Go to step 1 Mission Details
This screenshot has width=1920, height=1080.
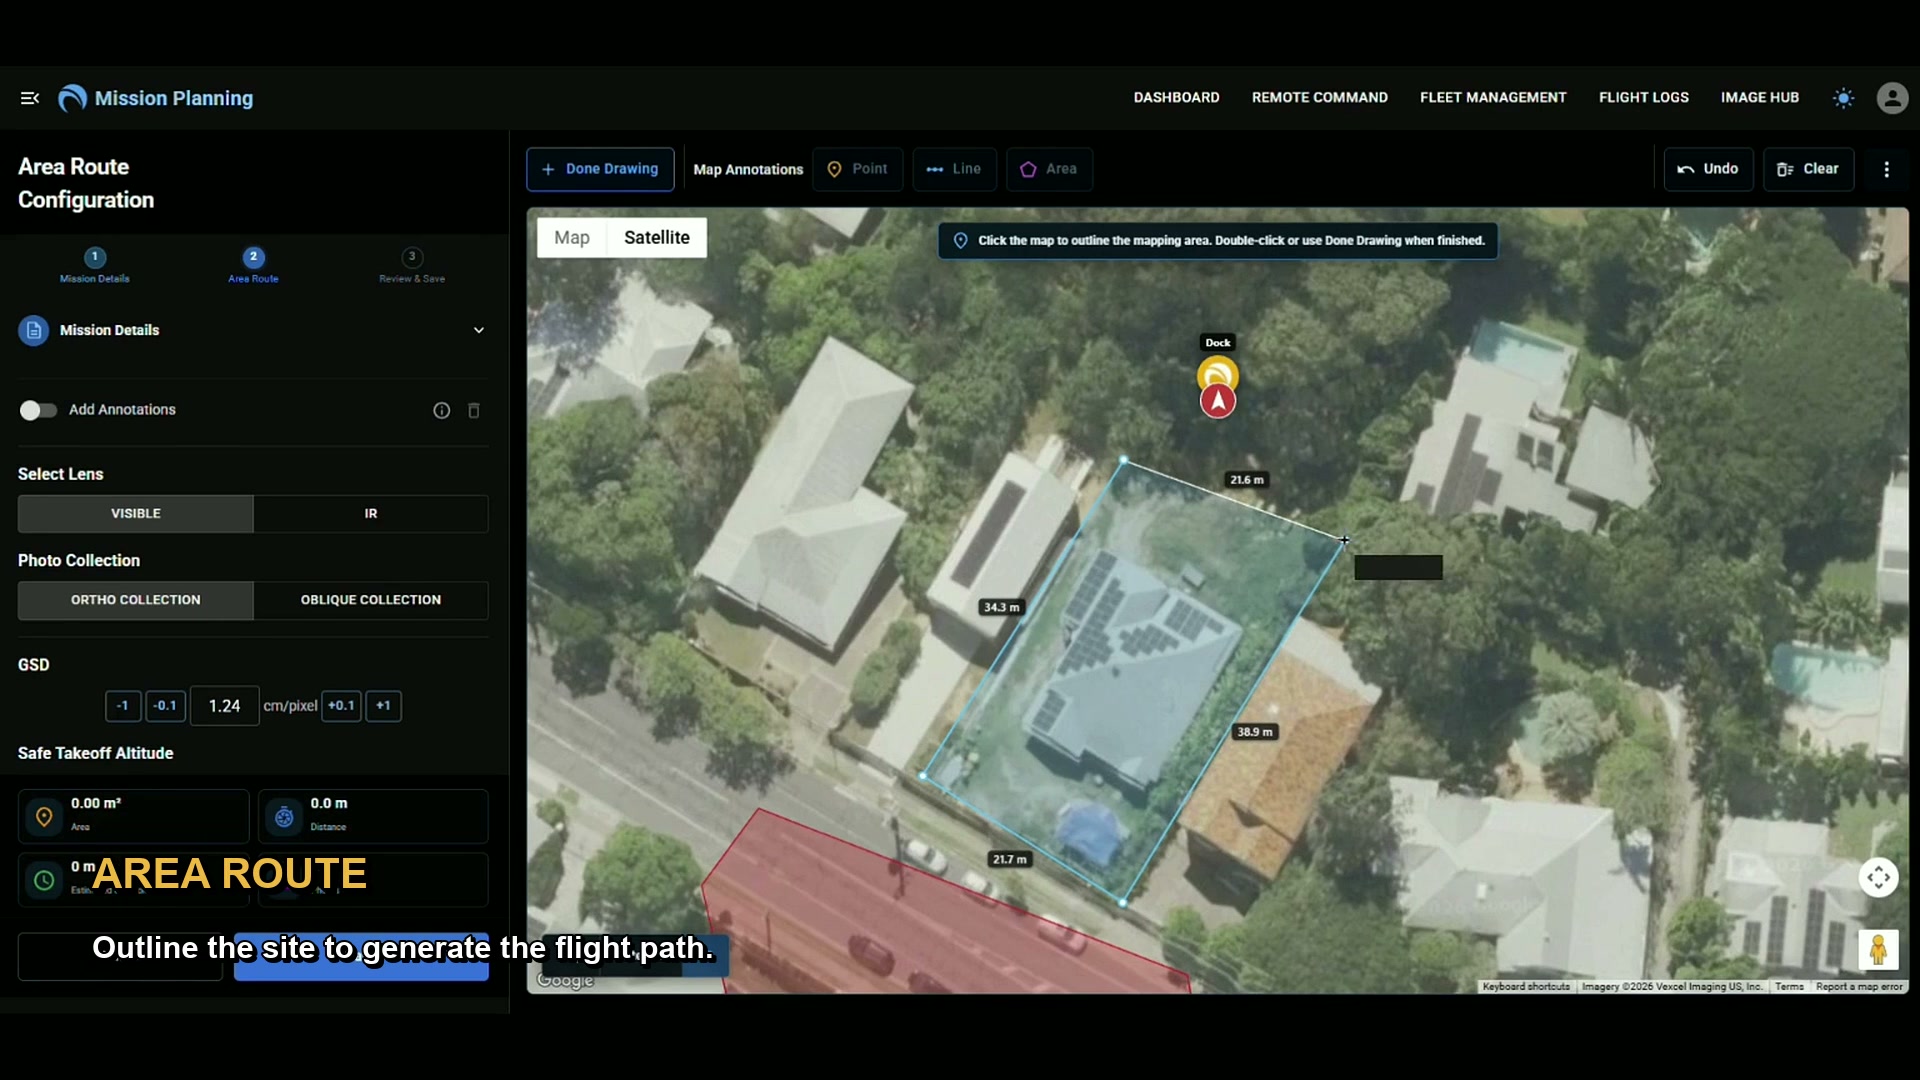[94, 266]
